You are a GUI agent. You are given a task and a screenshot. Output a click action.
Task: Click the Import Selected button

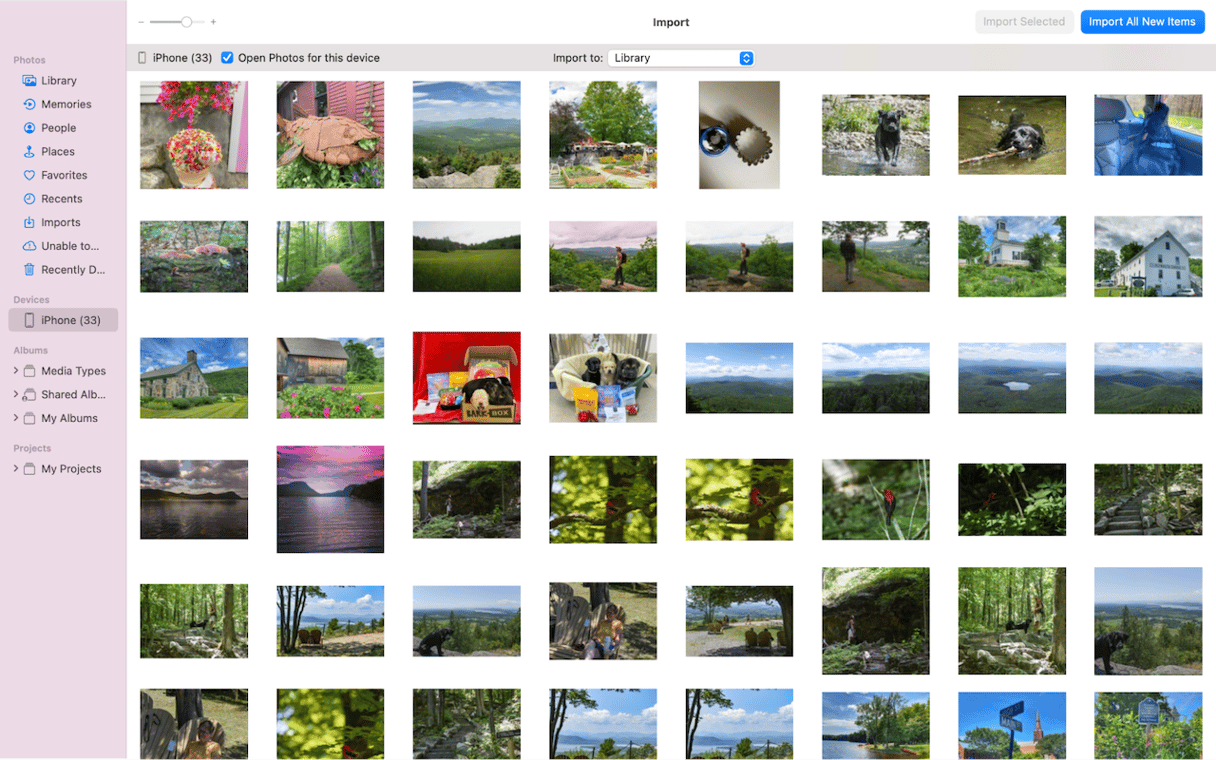(1023, 22)
